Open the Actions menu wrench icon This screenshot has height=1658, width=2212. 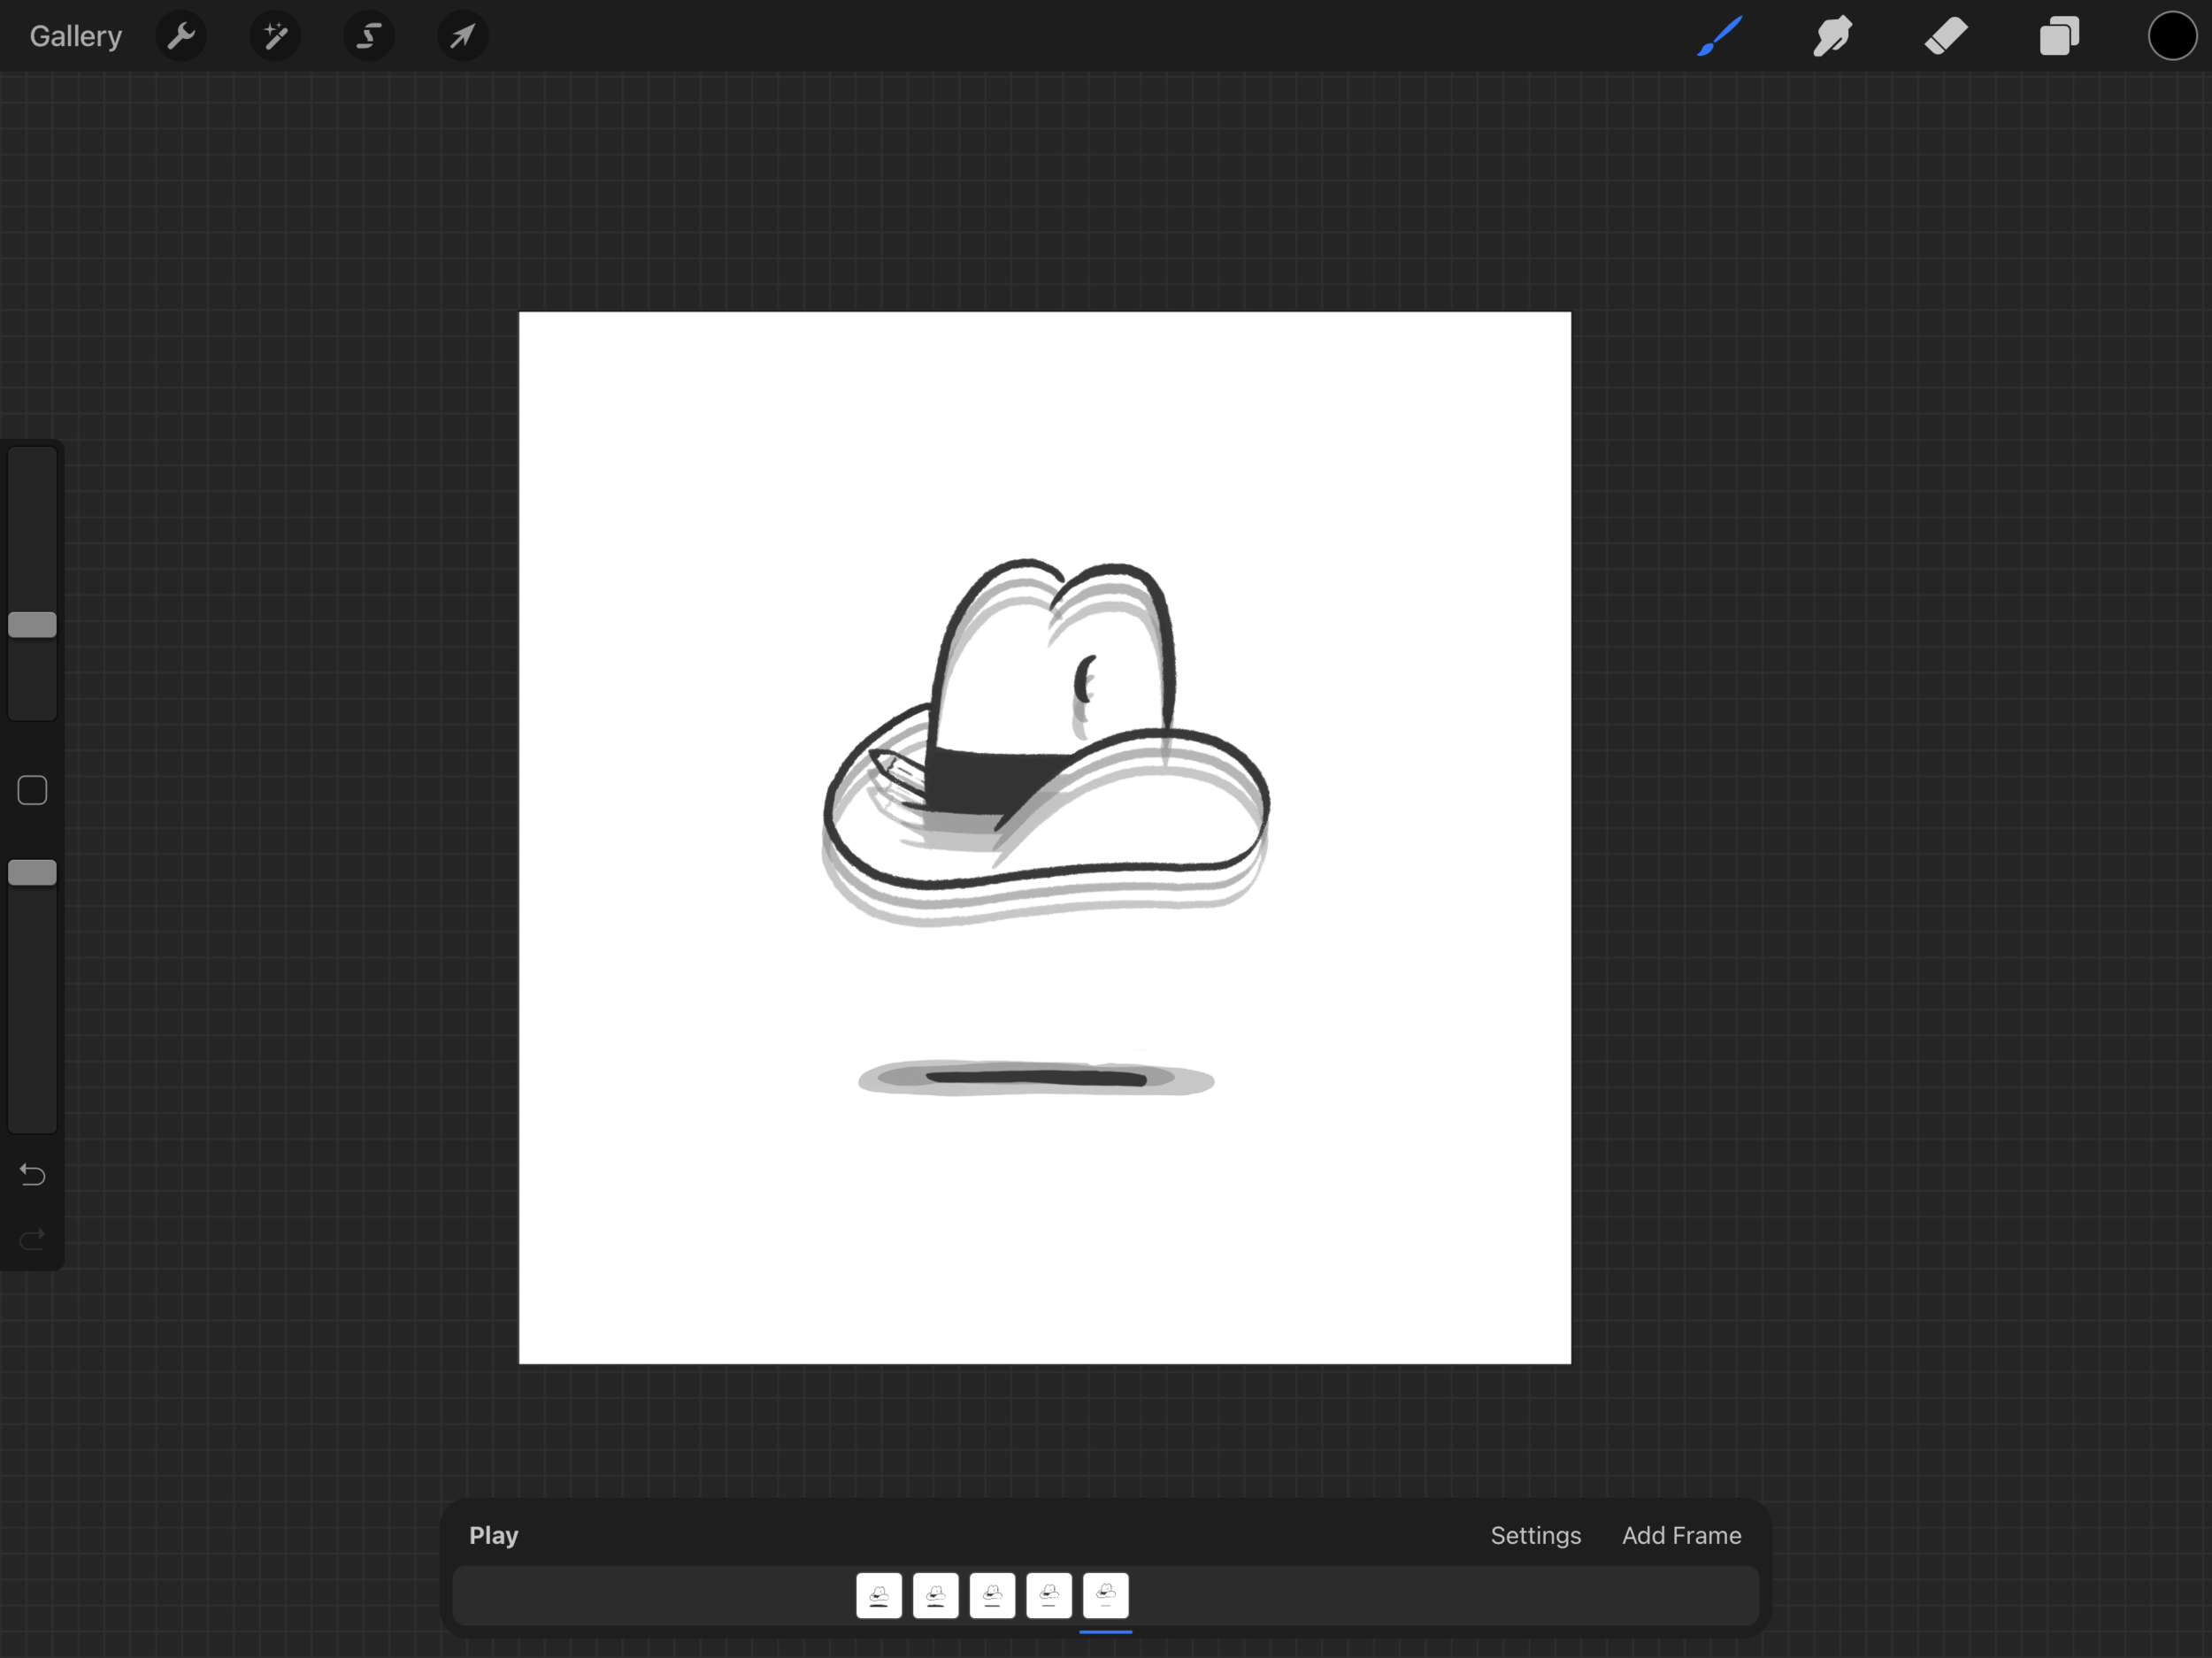181,36
